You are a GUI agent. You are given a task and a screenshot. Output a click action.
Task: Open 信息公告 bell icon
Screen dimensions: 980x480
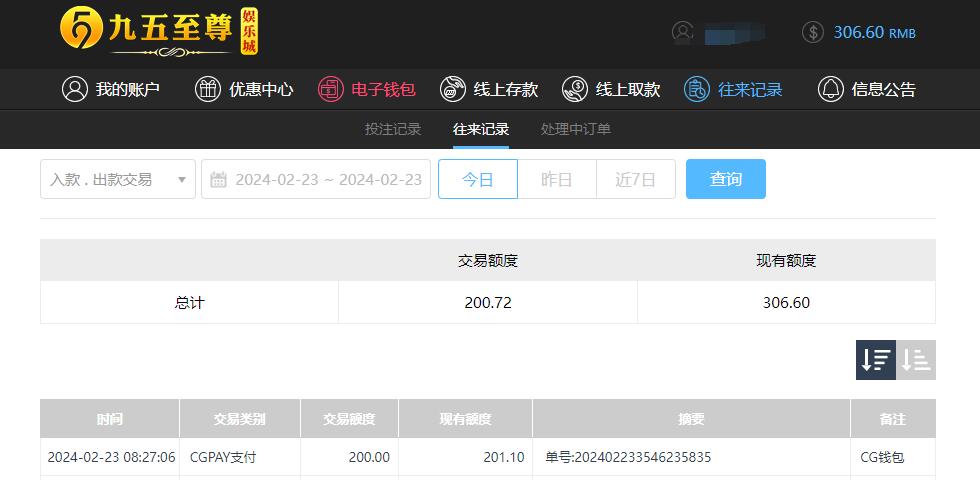pyautogui.click(x=831, y=89)
